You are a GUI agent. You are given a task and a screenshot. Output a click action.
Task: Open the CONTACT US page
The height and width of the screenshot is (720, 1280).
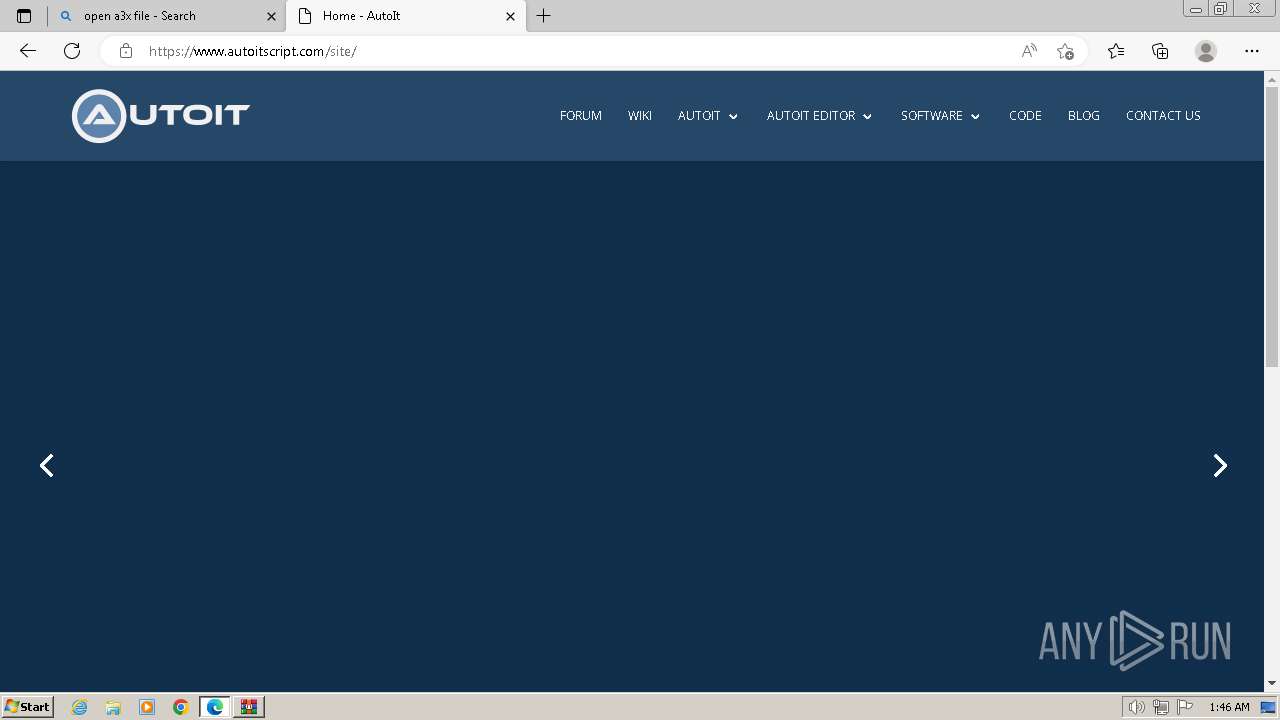(x=1163, y=116)
